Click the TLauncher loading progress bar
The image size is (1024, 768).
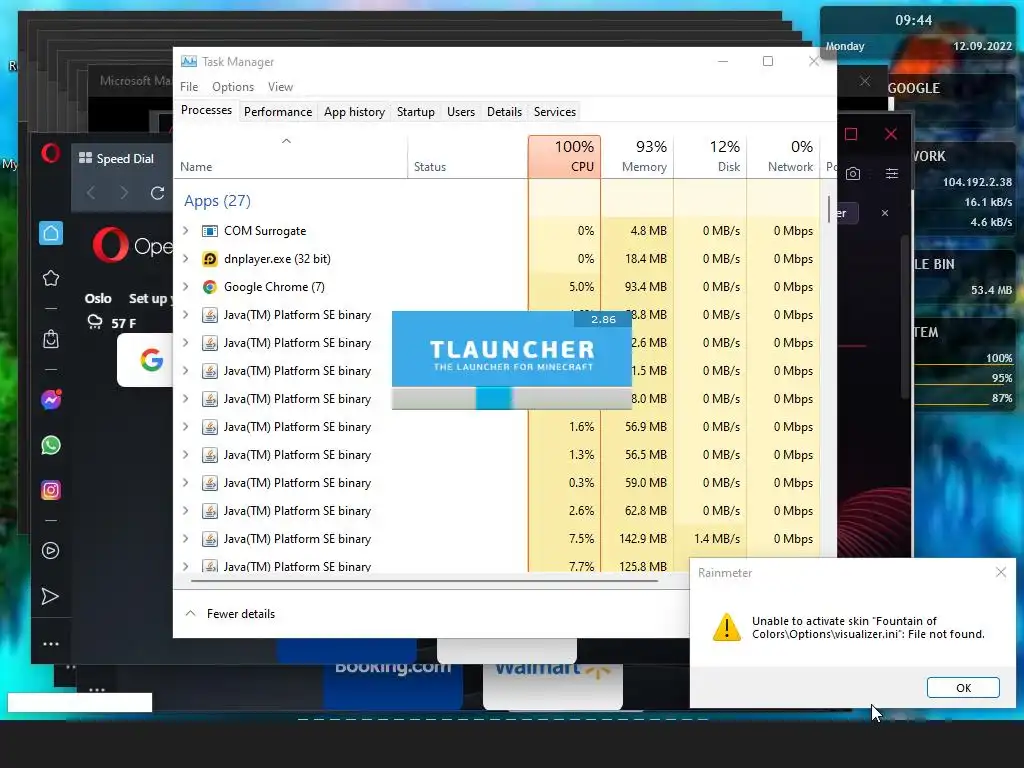click(x=512, y=398)
